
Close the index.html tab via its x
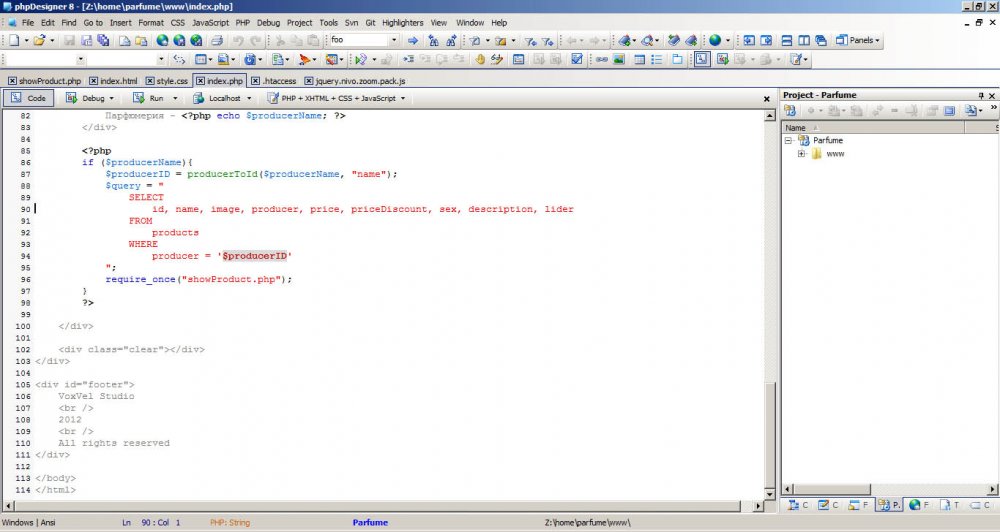[x=93, y=81]
